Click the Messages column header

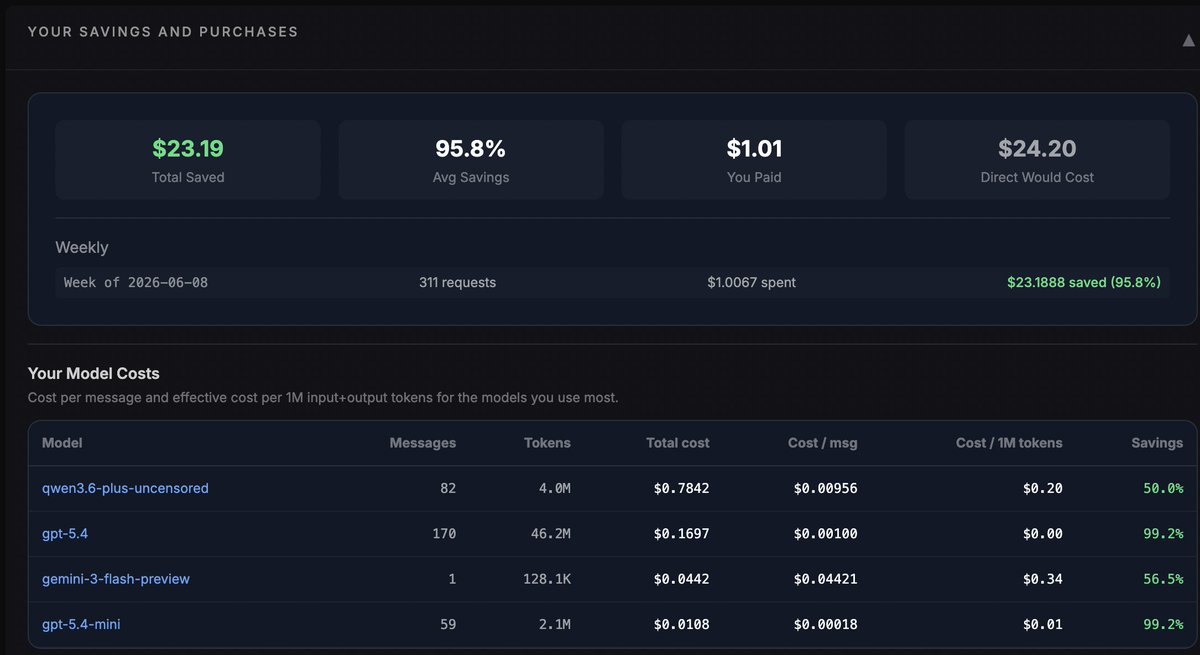point(423,443)
